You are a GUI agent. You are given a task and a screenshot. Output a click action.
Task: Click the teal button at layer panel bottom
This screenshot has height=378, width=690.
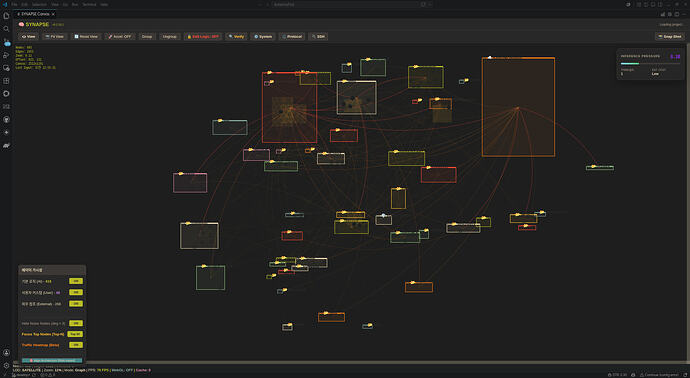tap(52, 360)
